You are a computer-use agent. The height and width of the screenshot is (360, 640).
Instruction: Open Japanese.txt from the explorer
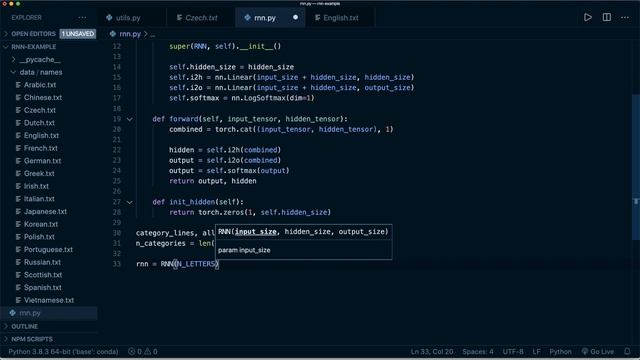point(45,211)
